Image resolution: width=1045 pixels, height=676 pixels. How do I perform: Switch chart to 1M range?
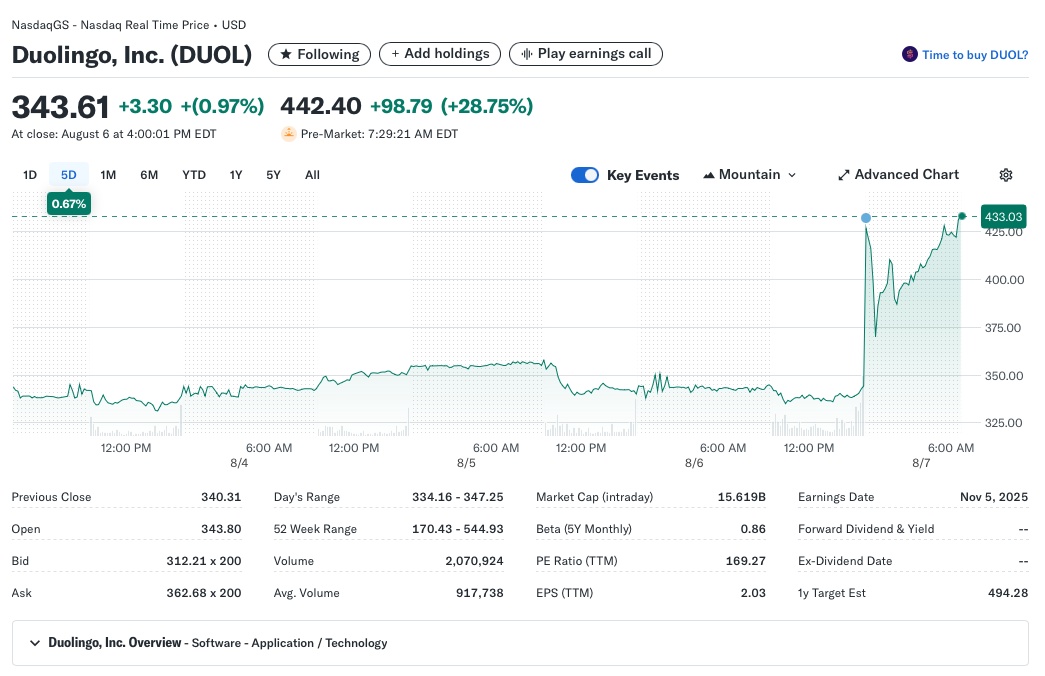click(x=108, y=175)
